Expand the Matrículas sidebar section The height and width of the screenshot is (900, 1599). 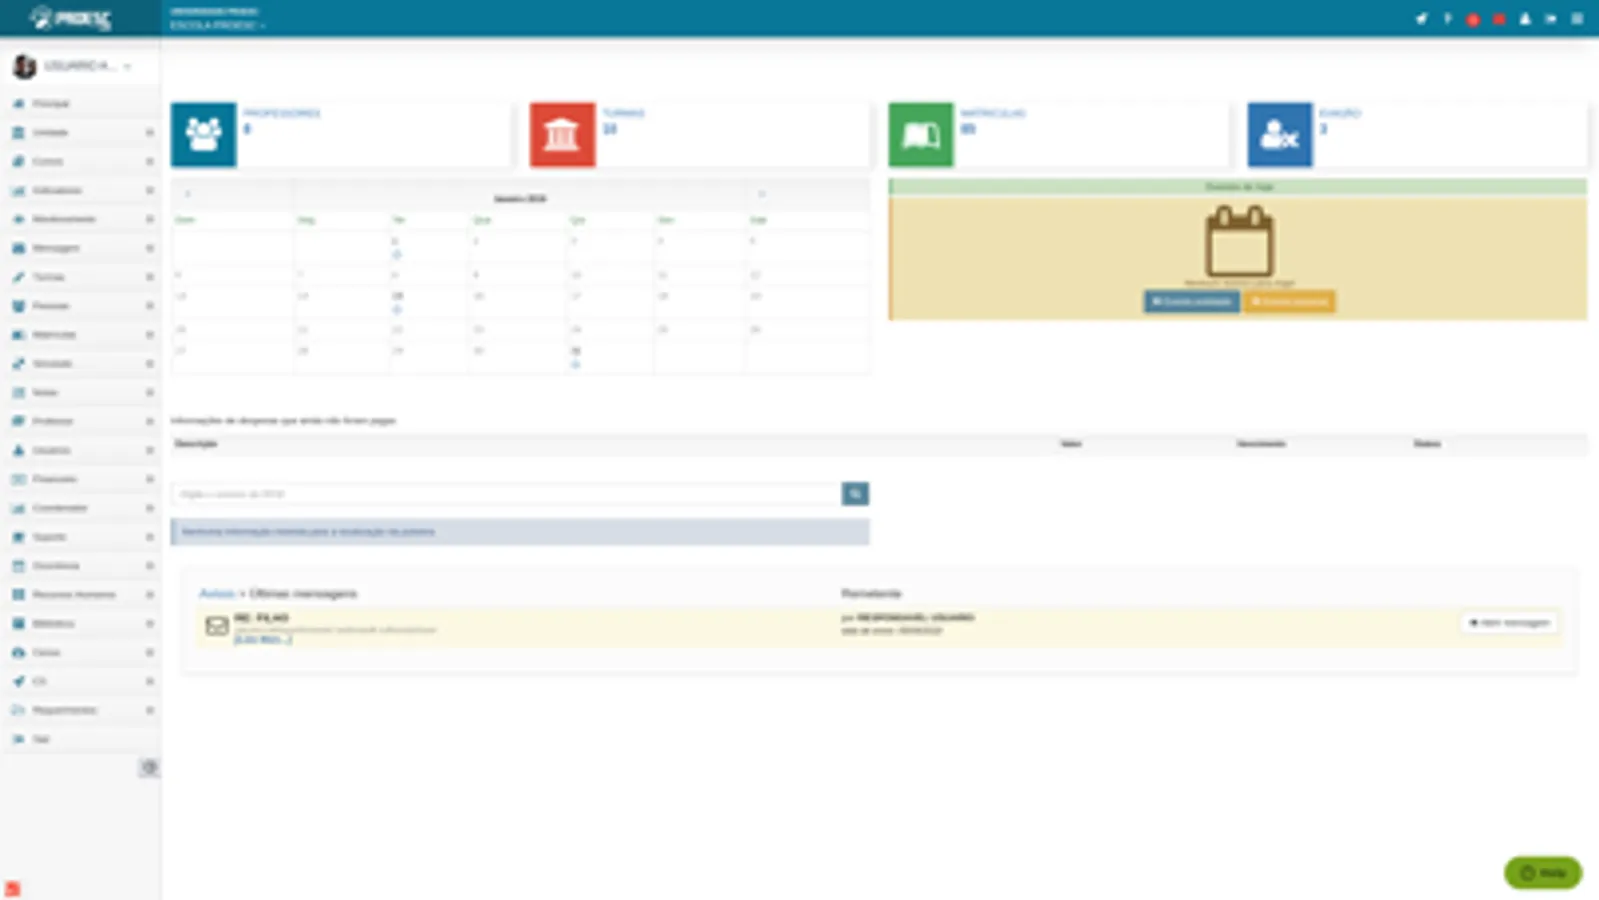(80, 335)
